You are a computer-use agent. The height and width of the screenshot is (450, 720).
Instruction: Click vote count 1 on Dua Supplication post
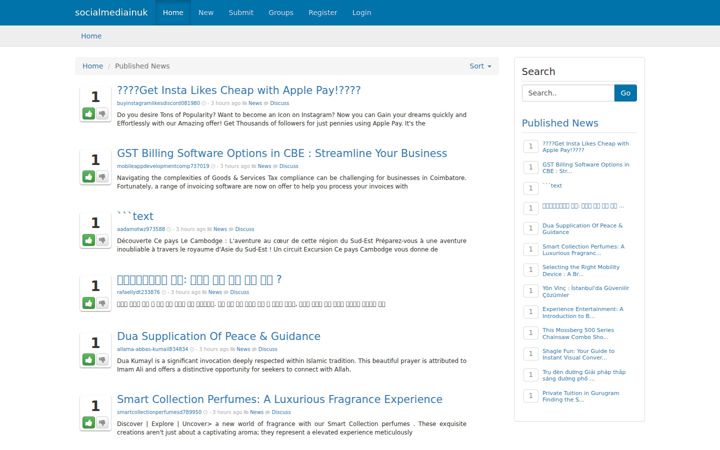(x=95, y=343)
